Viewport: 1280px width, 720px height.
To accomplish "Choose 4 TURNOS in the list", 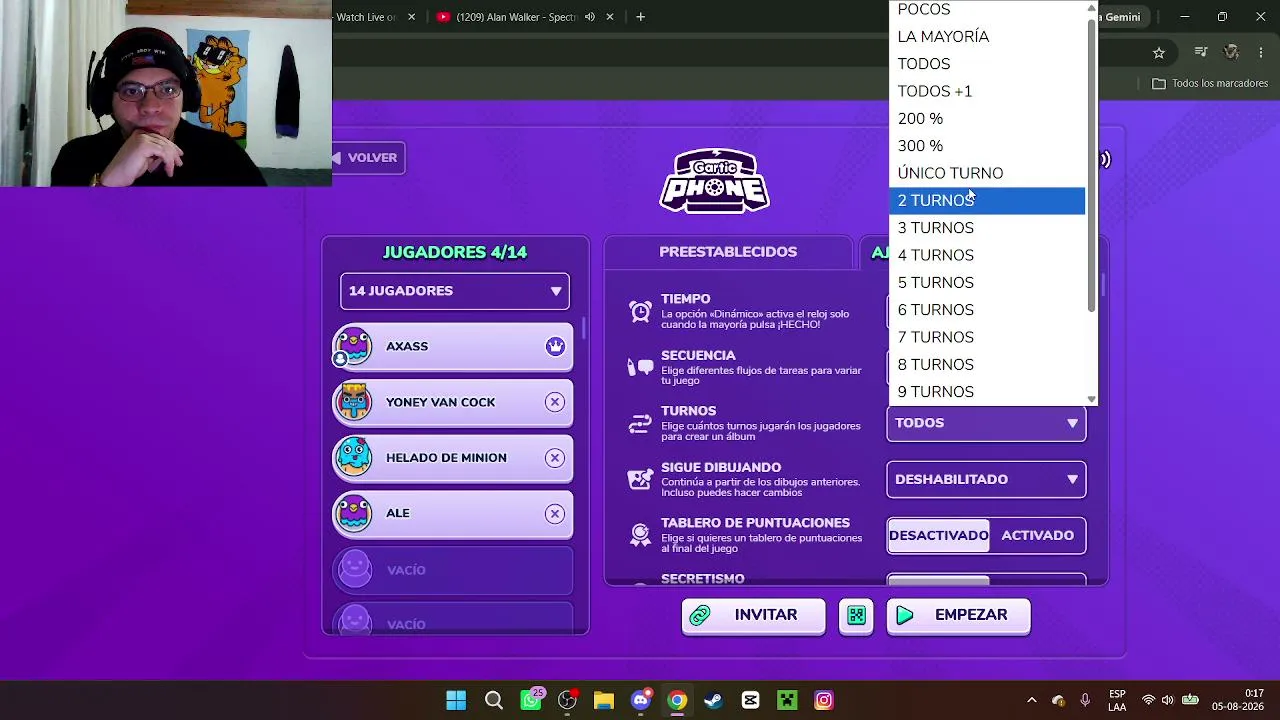I will click(x=987, y=255).
